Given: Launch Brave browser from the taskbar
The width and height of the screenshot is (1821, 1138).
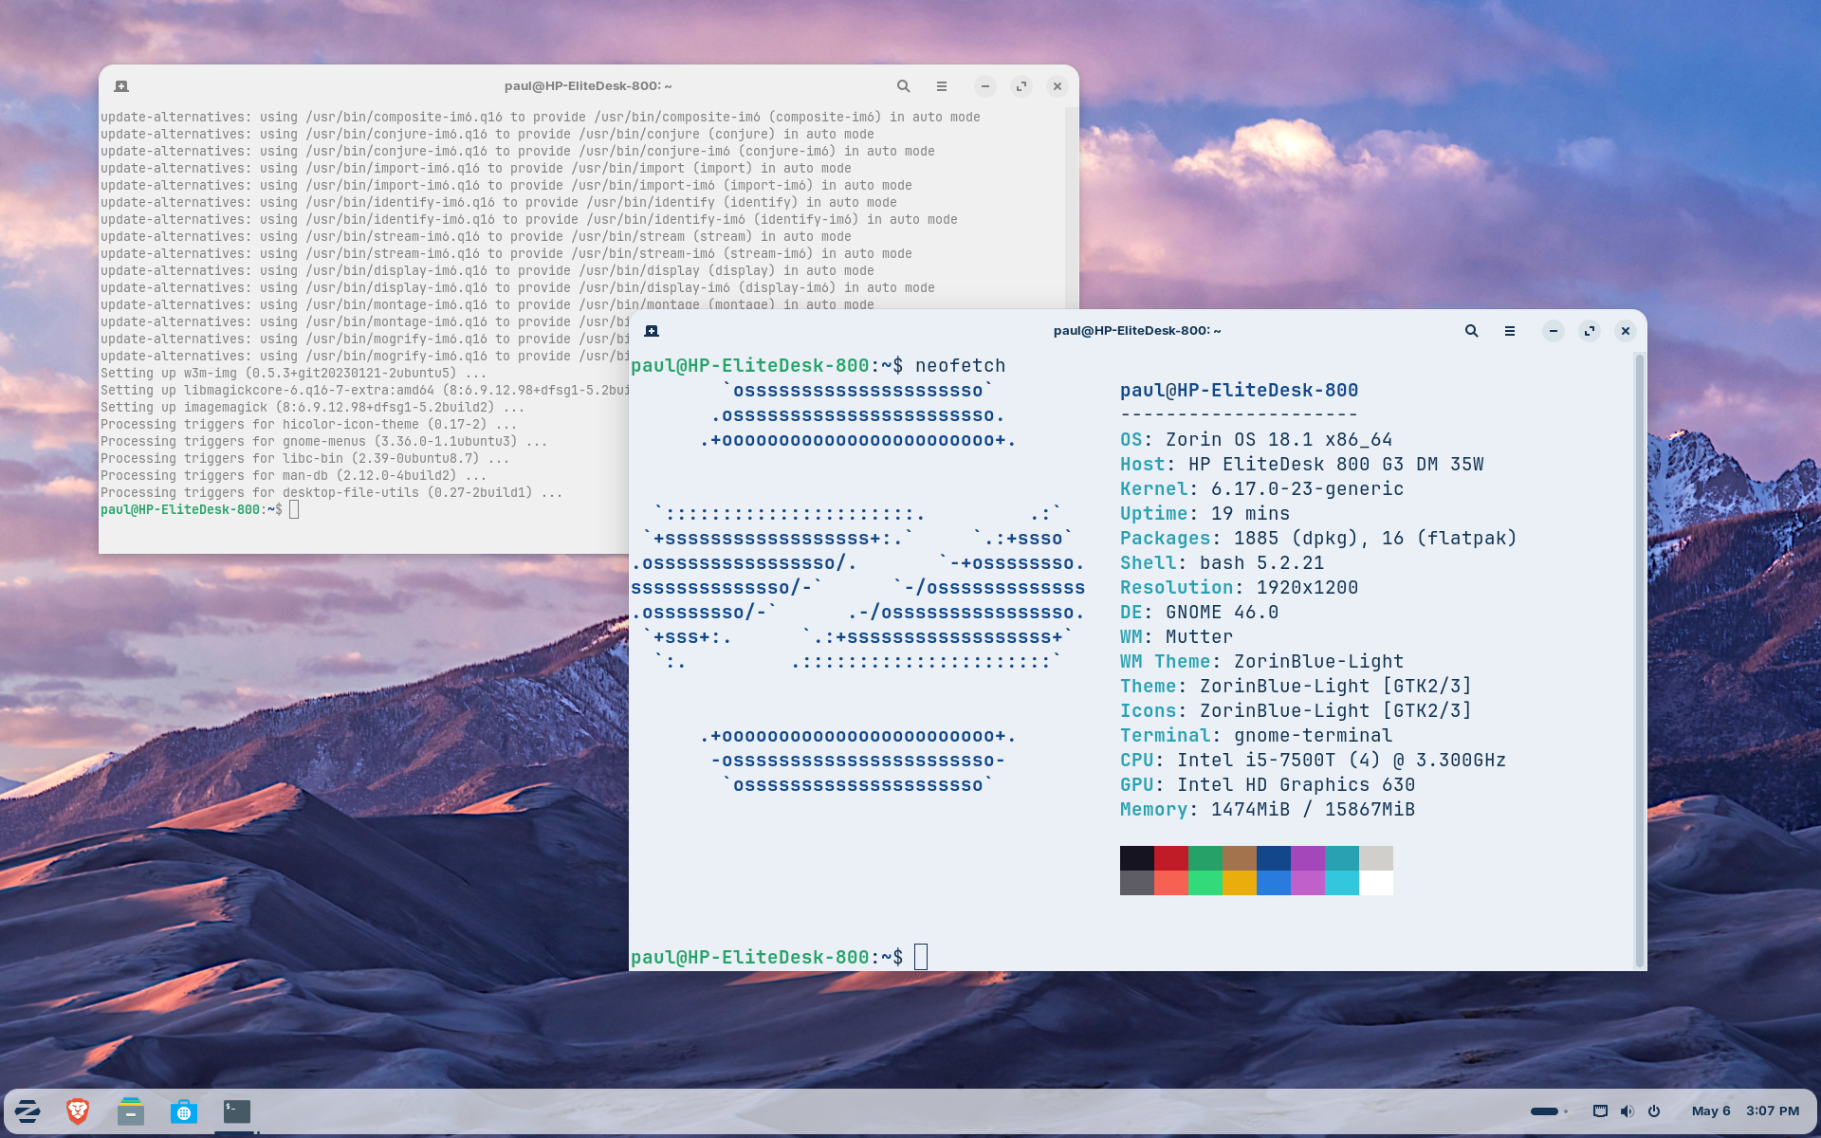Looking at the screenshot, I should [x=78, y=1111].
